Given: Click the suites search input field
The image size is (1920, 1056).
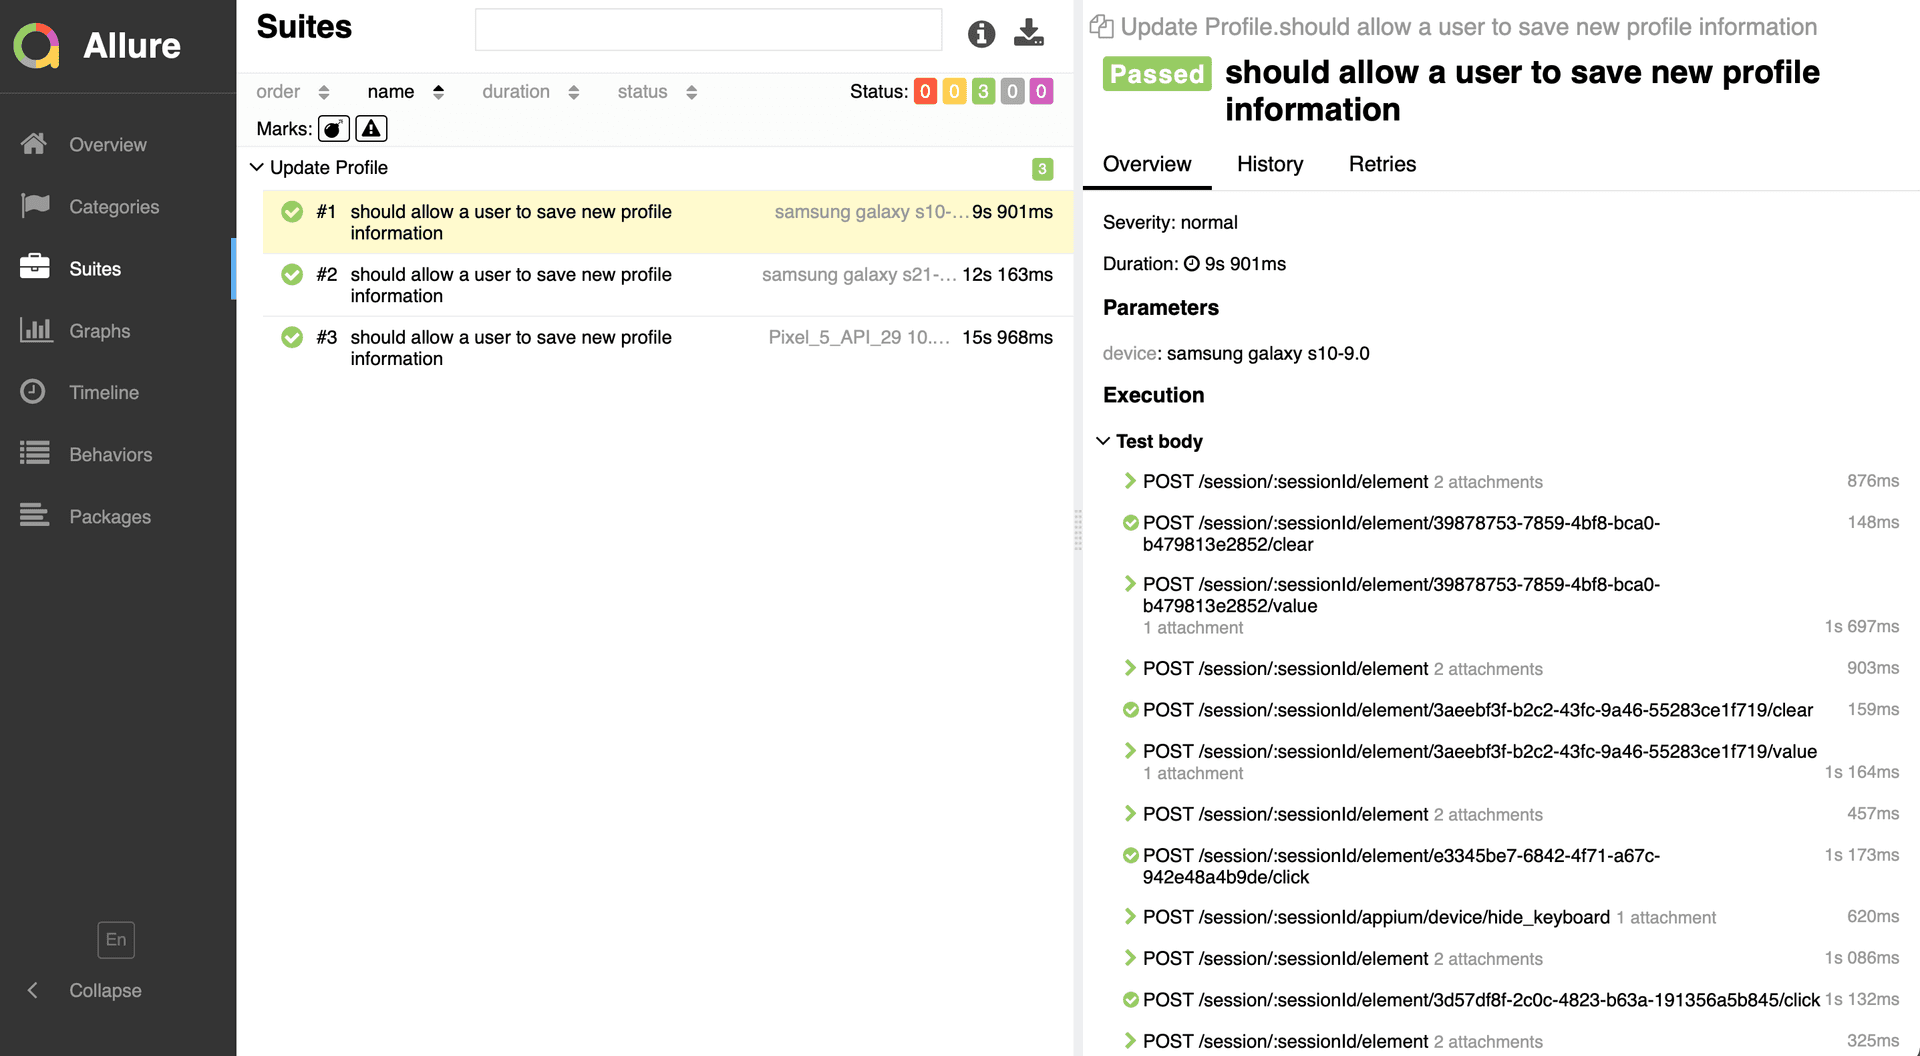Looking at the screenshot, I should pyautogui.click(x=708, y=30).
